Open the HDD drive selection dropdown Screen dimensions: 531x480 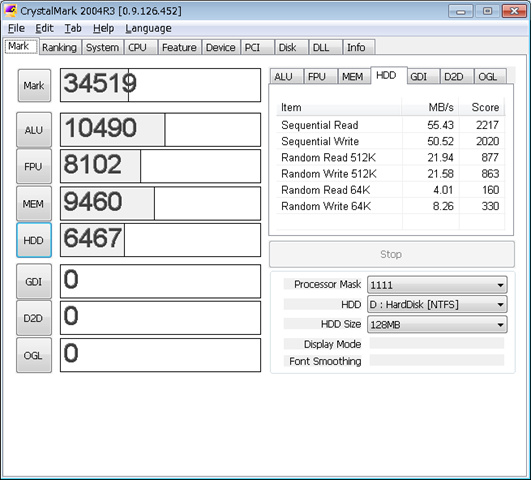tap(437, 305)
